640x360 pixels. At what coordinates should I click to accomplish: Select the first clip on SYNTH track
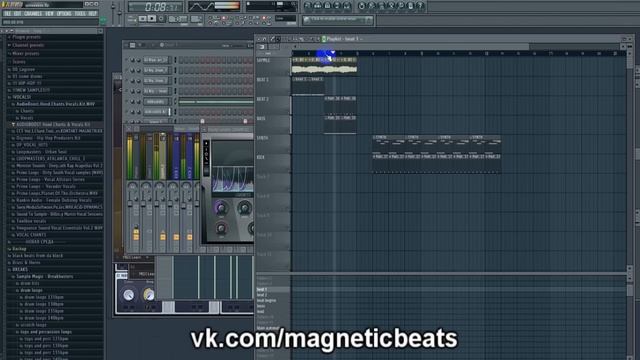(389, 144)
